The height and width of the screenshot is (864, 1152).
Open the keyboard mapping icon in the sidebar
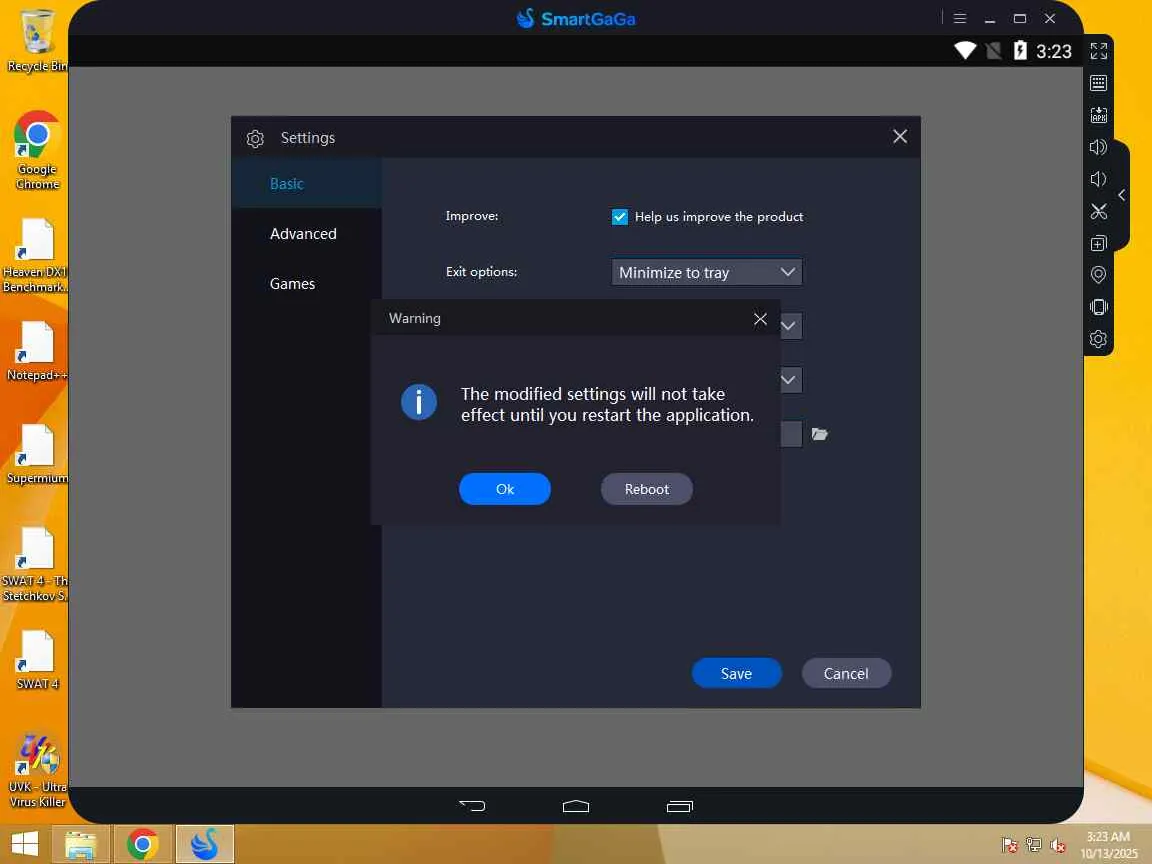(1098, 83)
